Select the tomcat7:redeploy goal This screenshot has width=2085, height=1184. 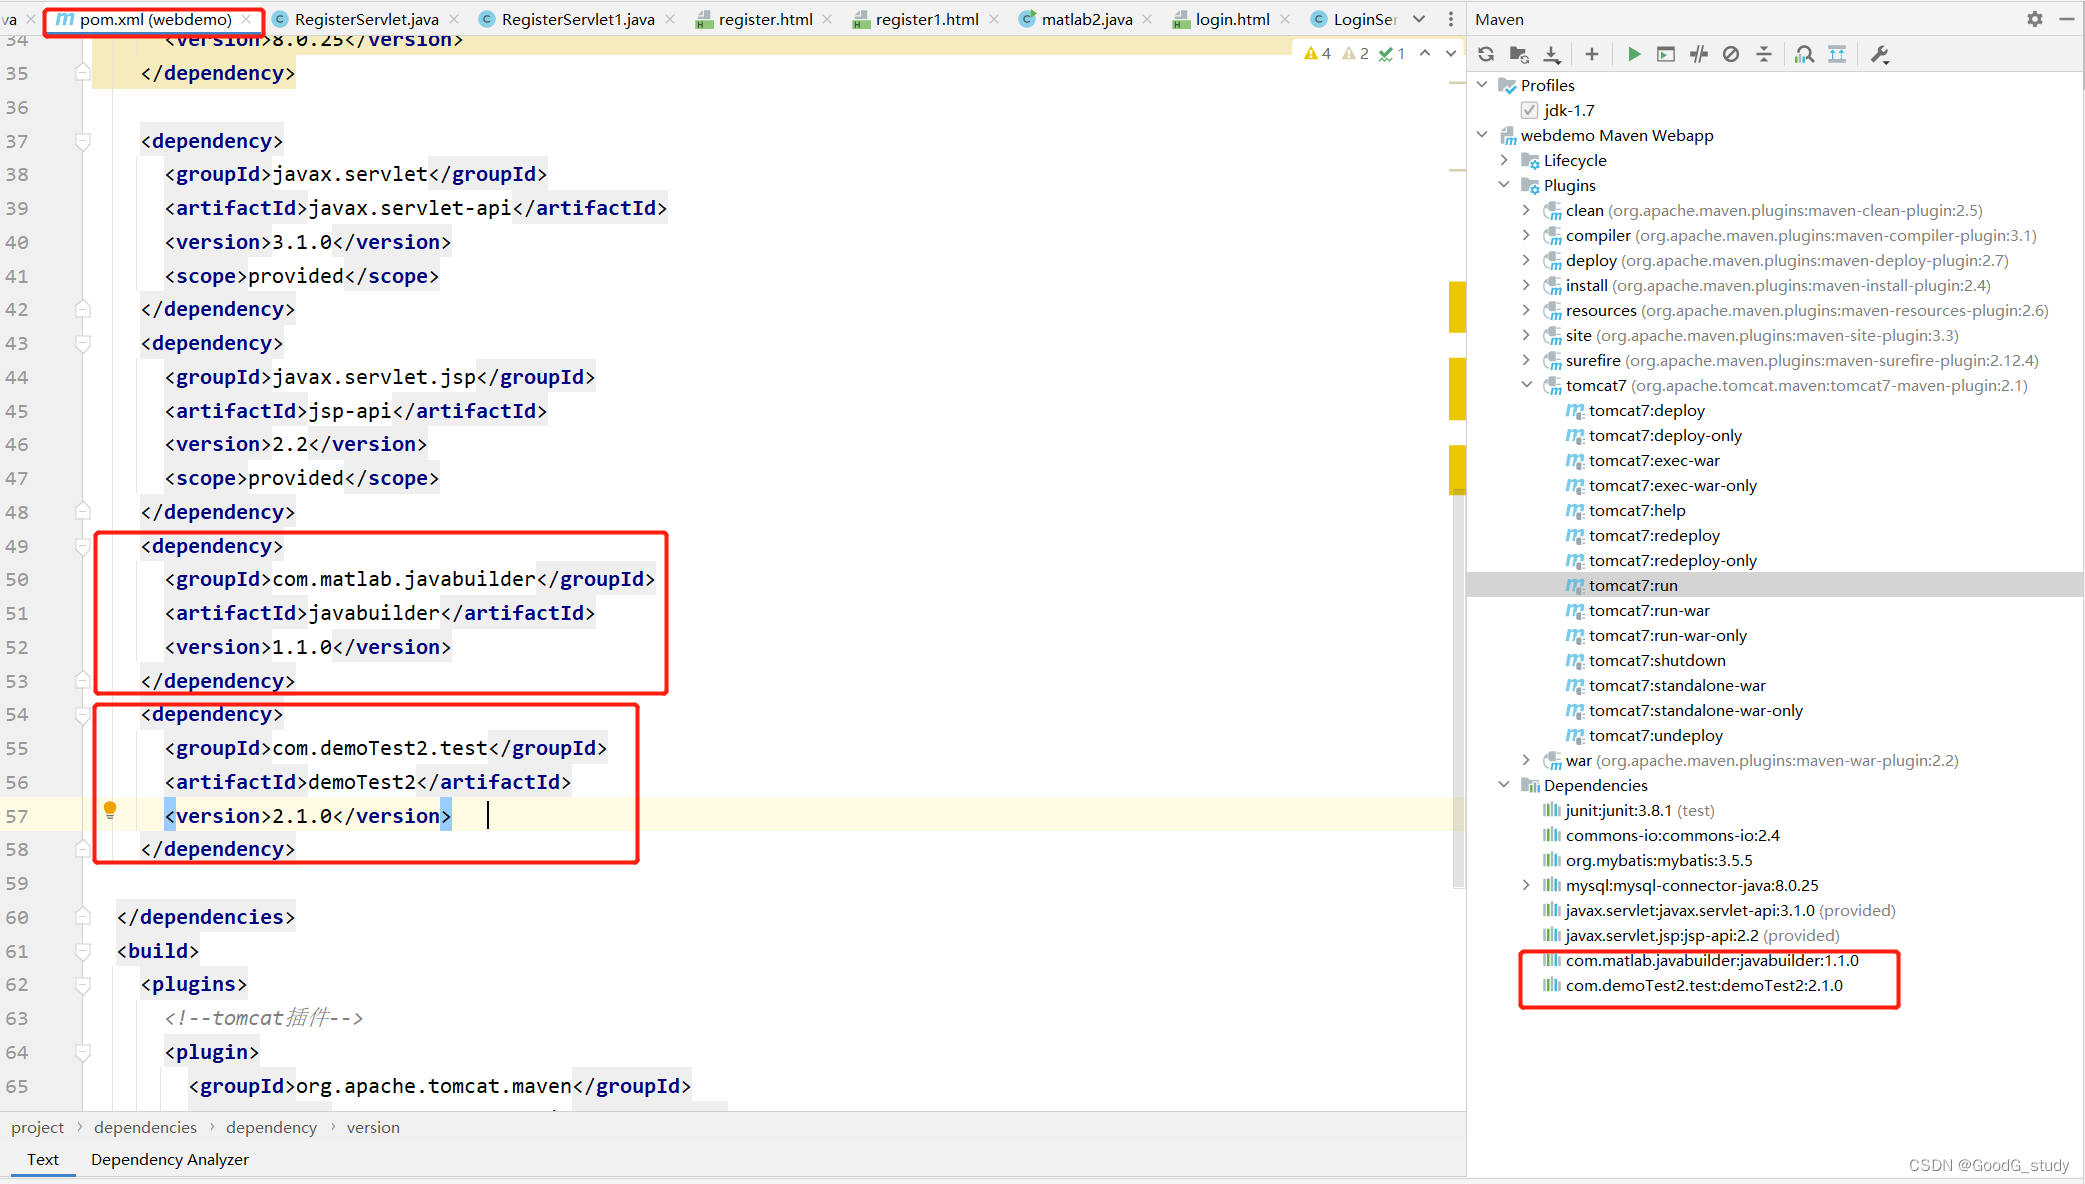(1654, 535)
